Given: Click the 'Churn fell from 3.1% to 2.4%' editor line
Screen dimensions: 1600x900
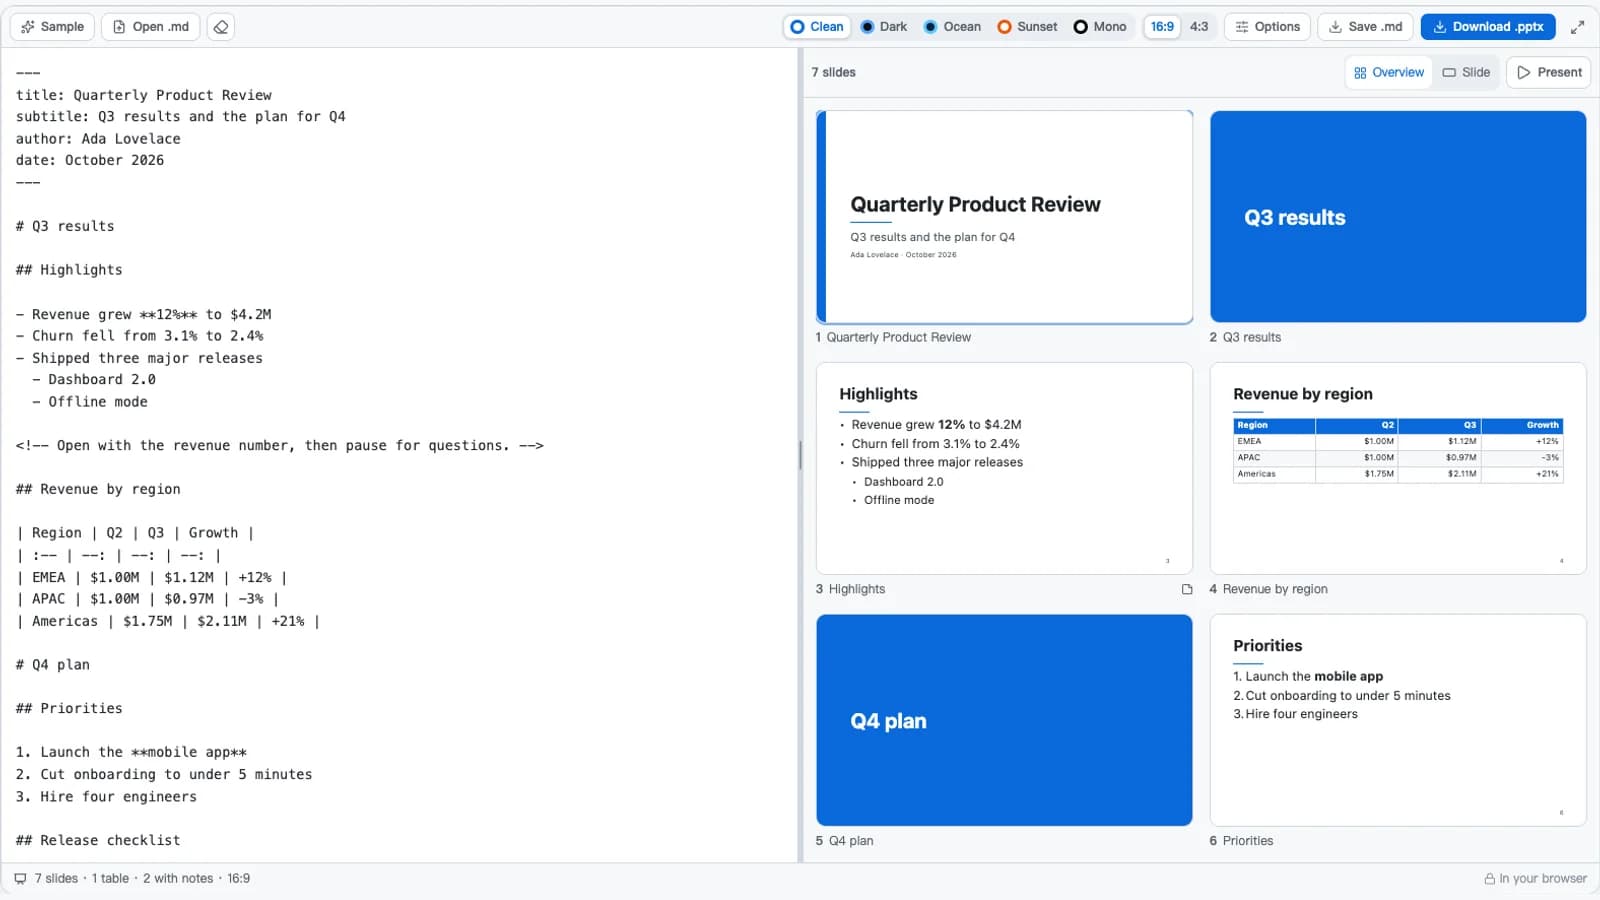Looking at the screenshot, I should click(140, 336).
